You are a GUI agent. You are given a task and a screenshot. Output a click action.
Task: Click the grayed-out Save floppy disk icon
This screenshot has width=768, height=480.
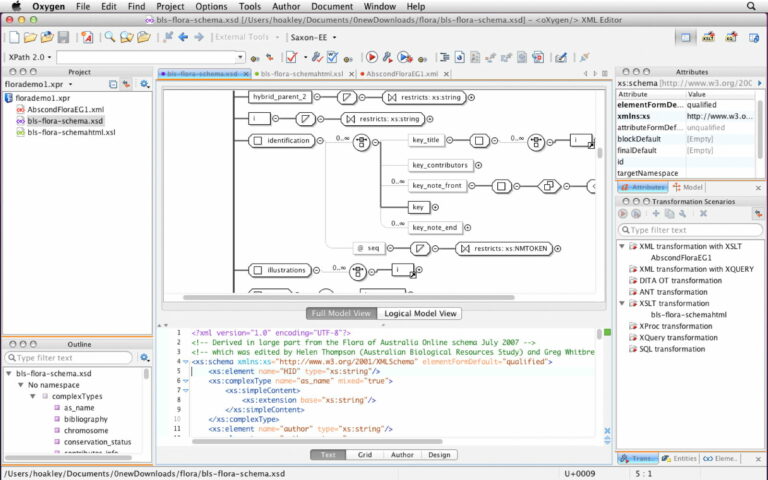[63, 37]
